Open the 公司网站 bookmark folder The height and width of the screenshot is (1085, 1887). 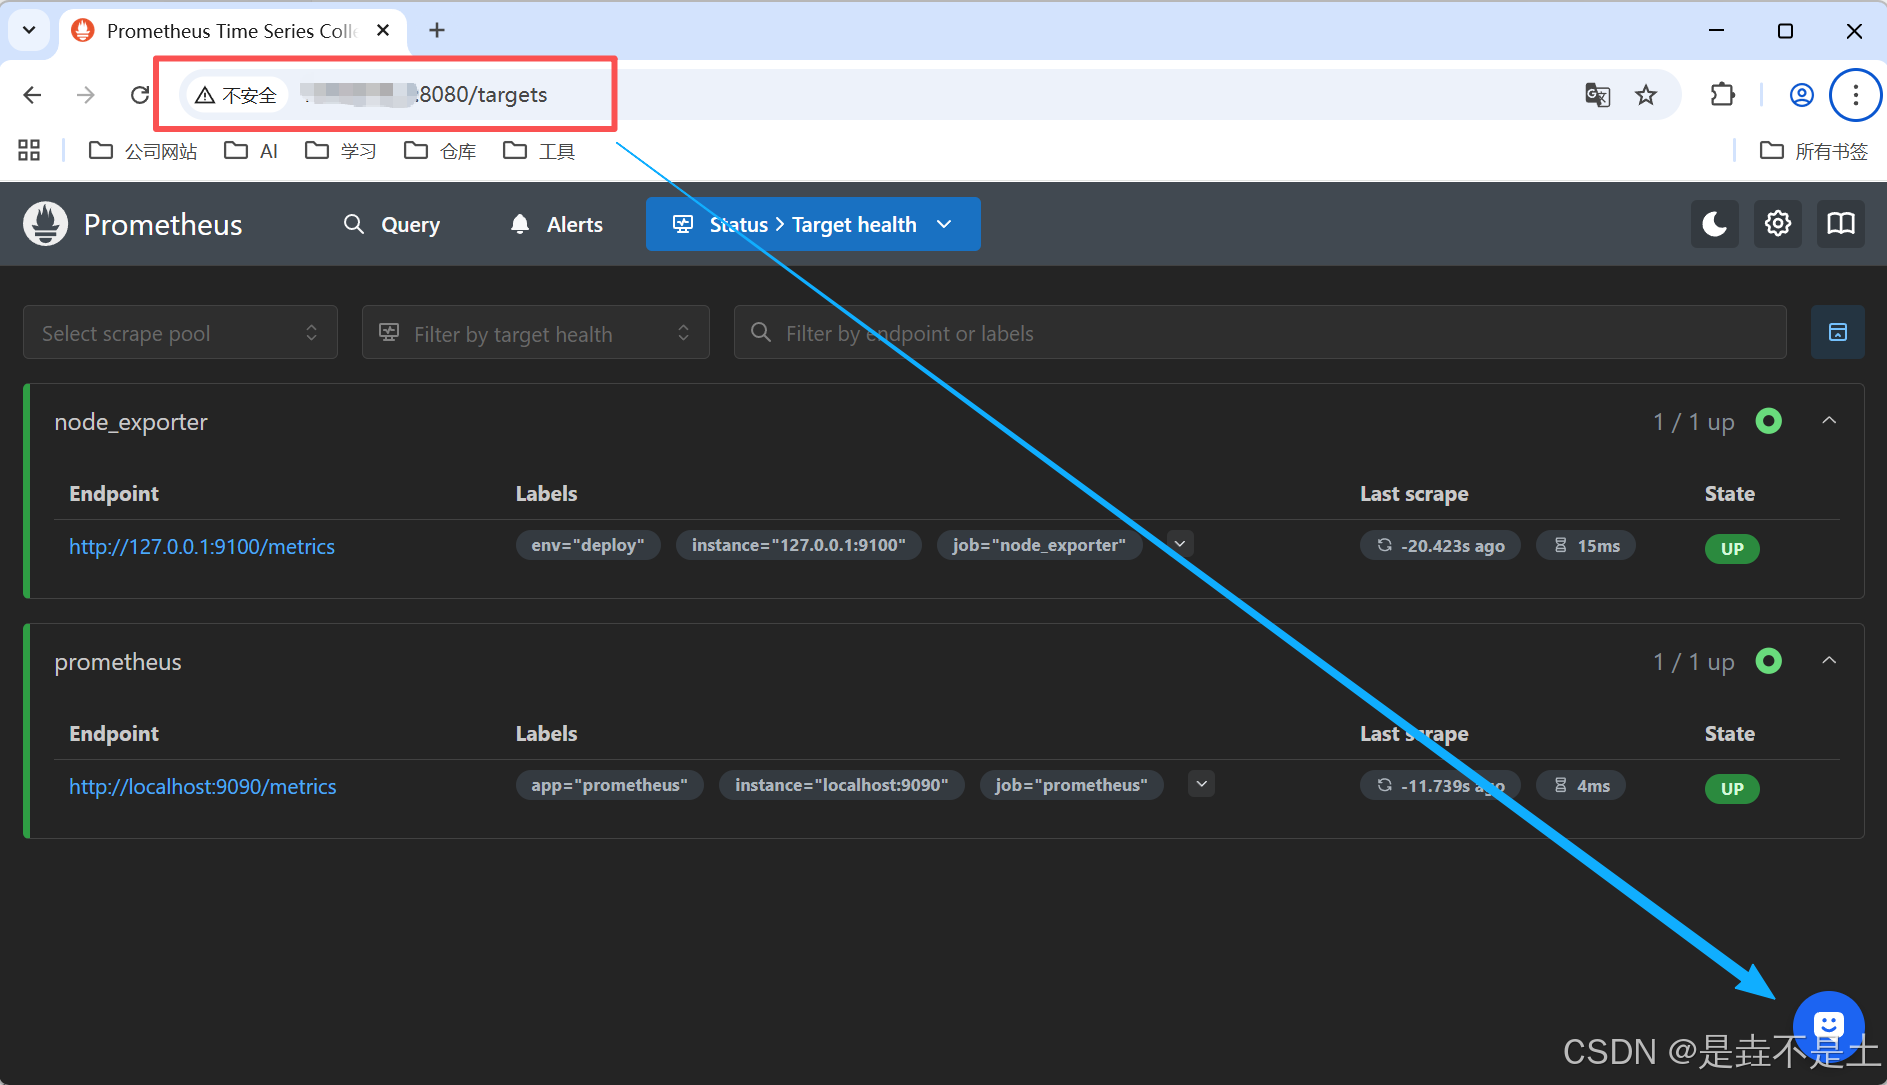[143, 150]
